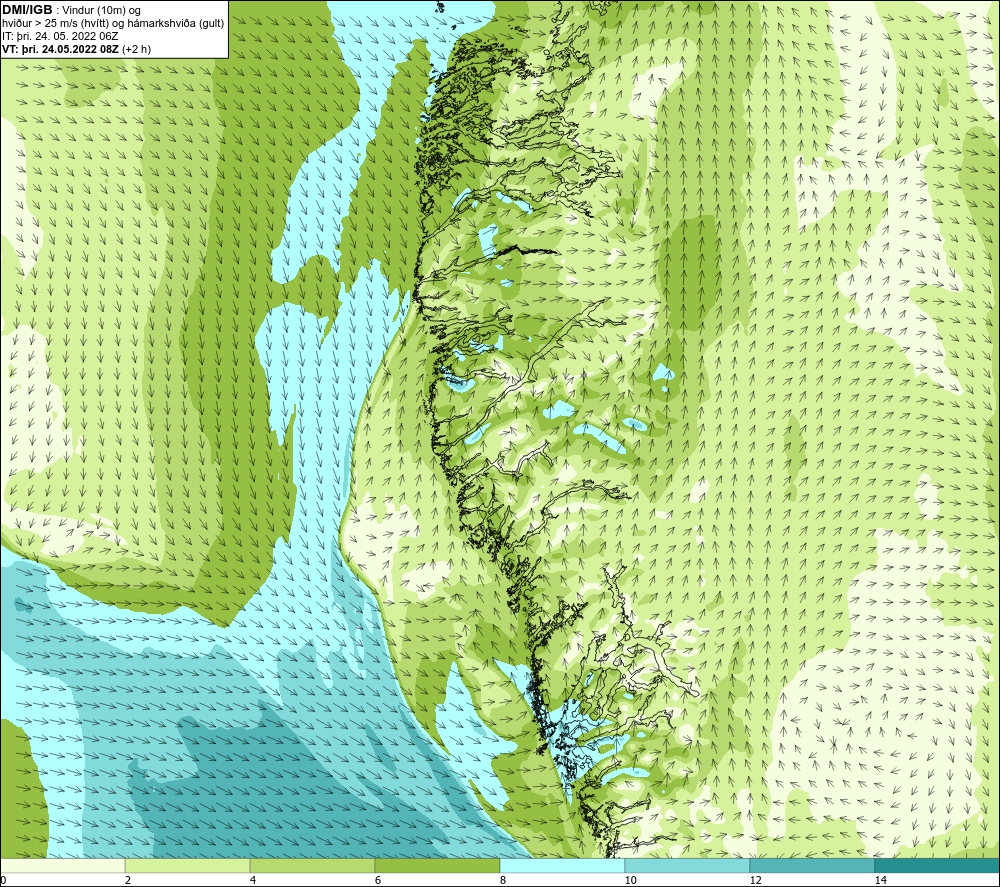Click the legend label '2'
The image size is (1000, 887).
[x=128, y=880]
